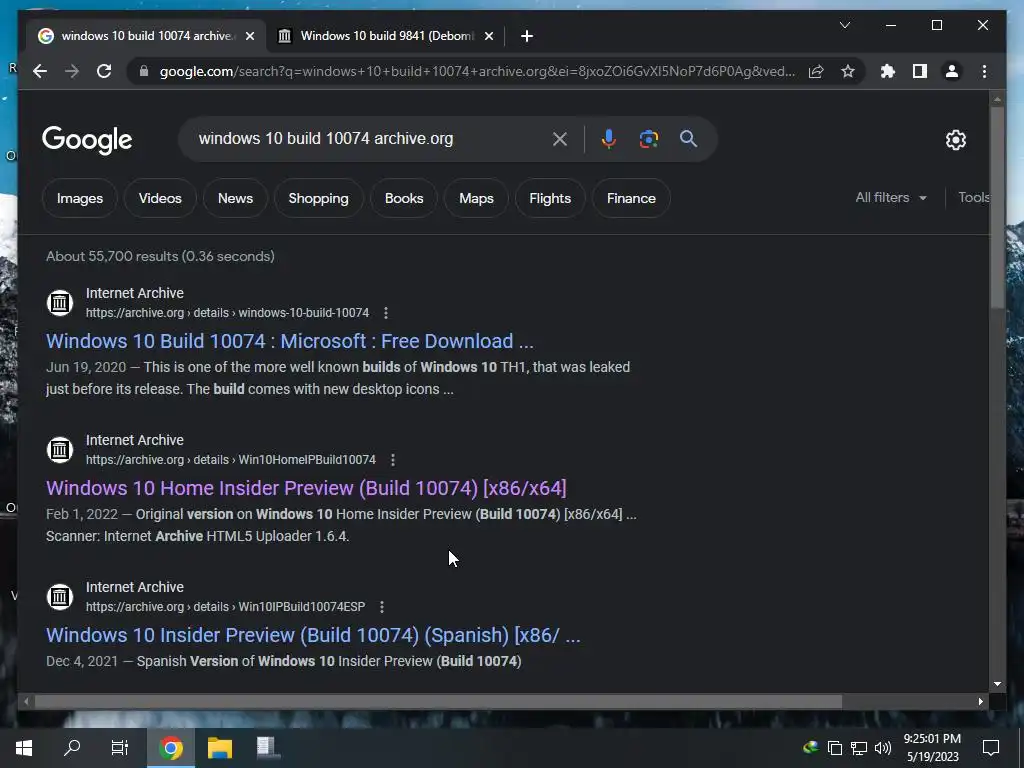Click the address bar URL
Viewport: 1024px width, 768px height.
point(477,71)
